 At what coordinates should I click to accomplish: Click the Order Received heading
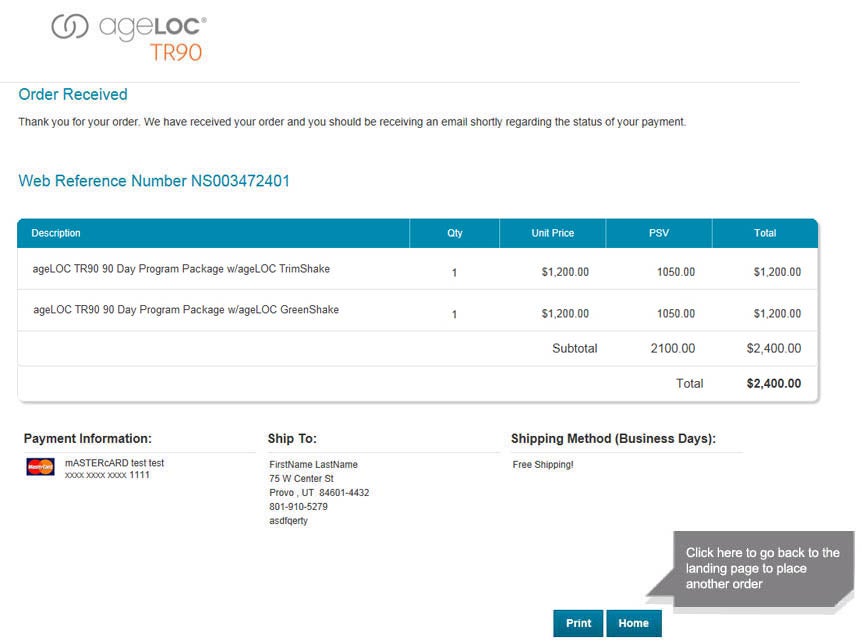pos(73,94)
